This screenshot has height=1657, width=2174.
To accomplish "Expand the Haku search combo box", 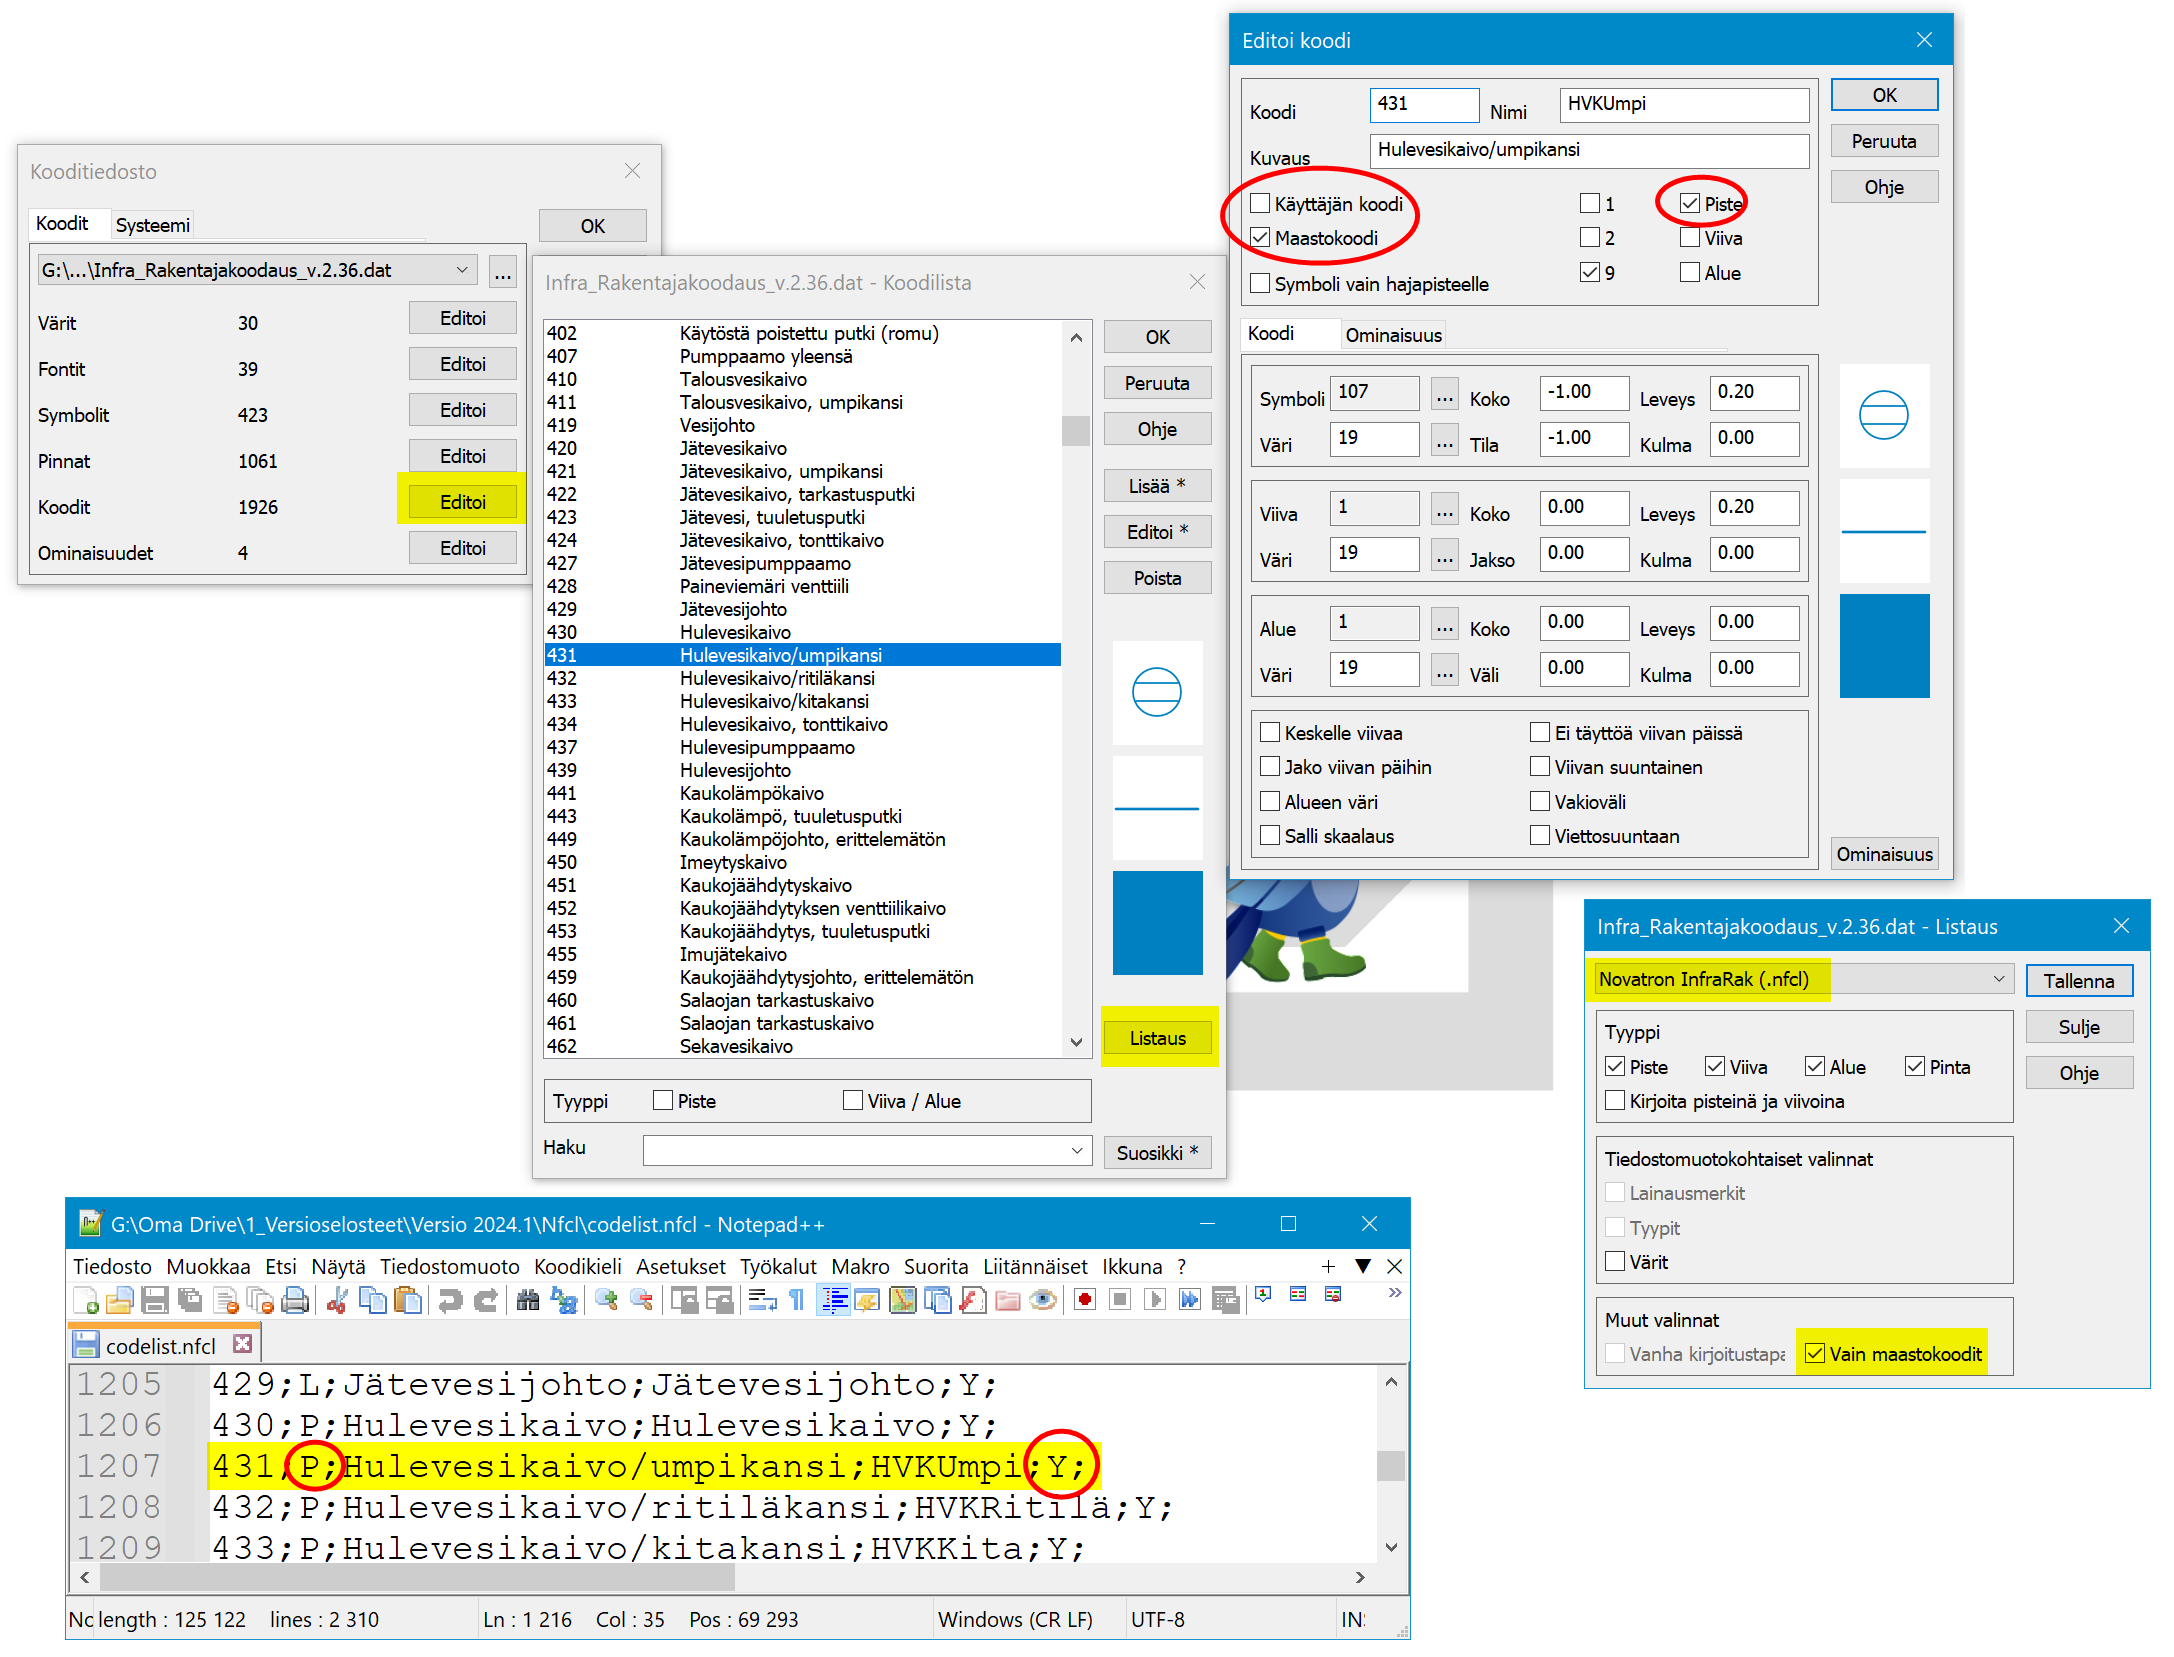I will (1076, 1151).
